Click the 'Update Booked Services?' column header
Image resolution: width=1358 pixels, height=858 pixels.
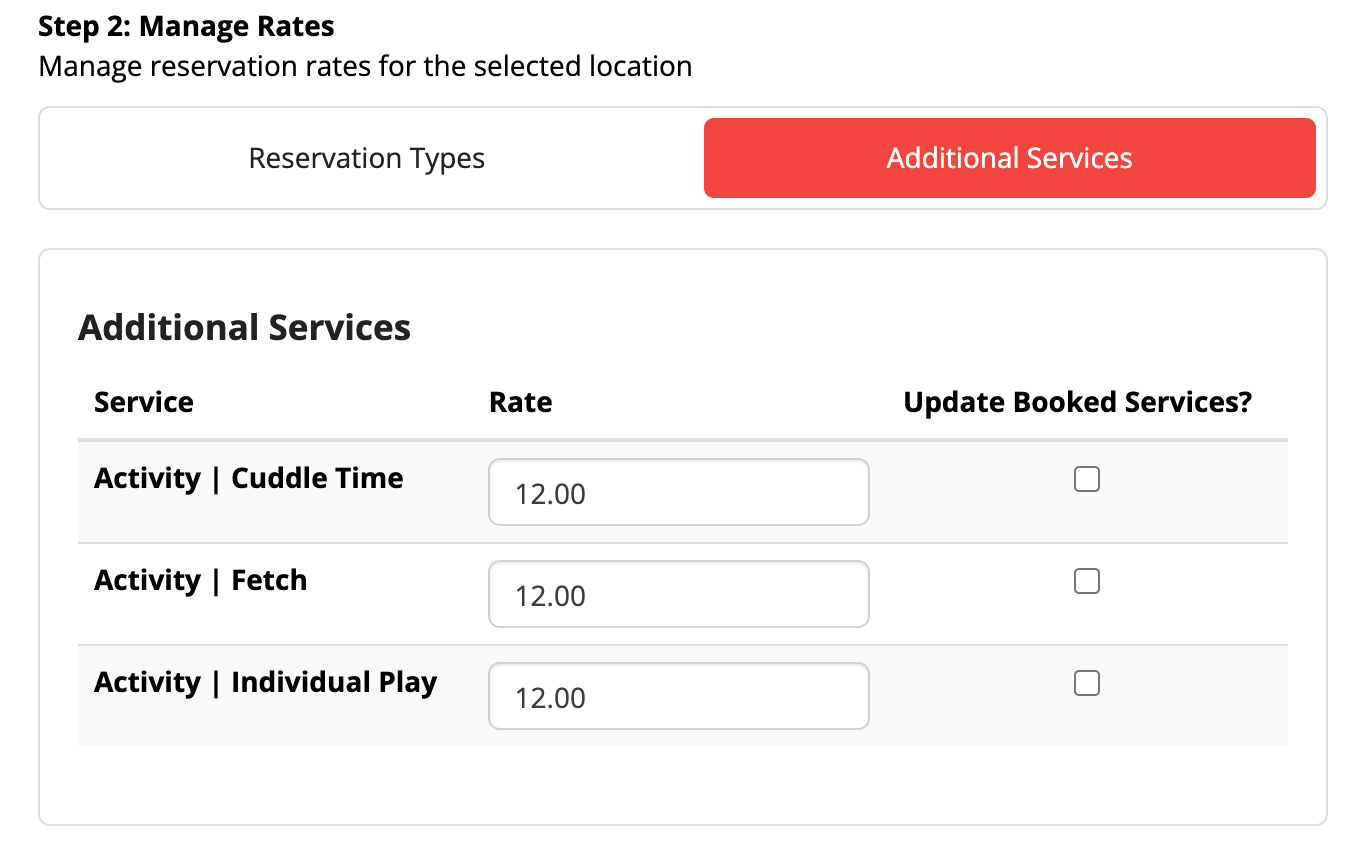[x=1078, y=402]
